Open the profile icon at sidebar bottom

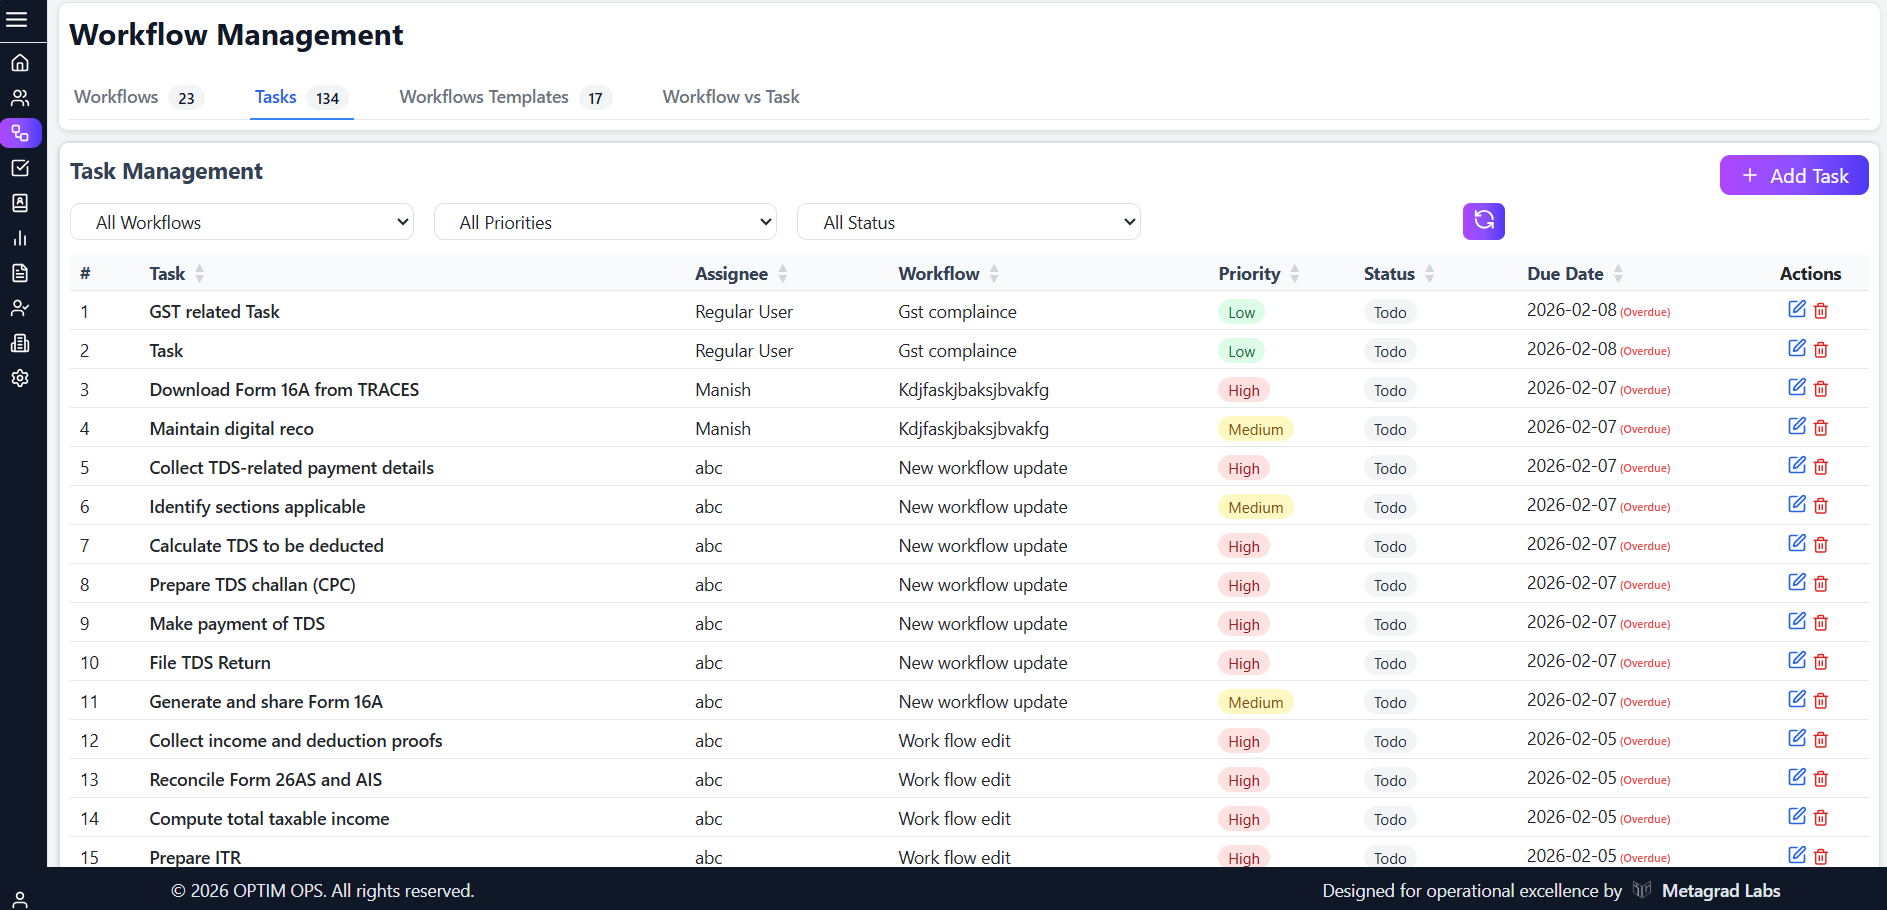(x=20, y=899)
